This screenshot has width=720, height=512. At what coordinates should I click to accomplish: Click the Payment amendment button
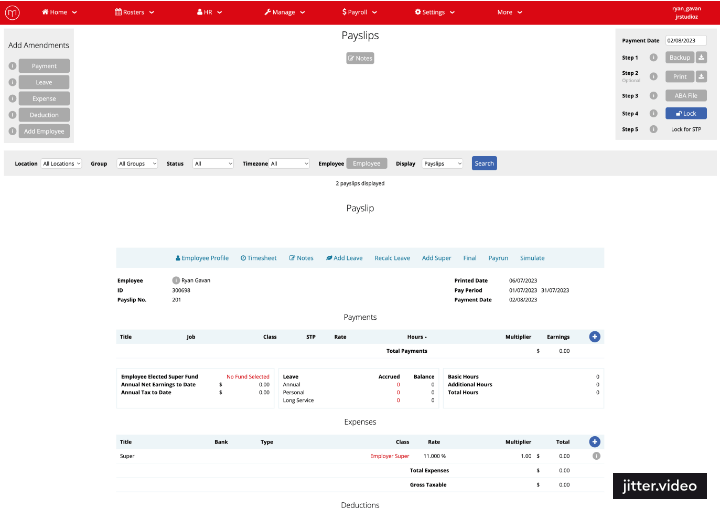pyautogui.click(x=44, y=66)
